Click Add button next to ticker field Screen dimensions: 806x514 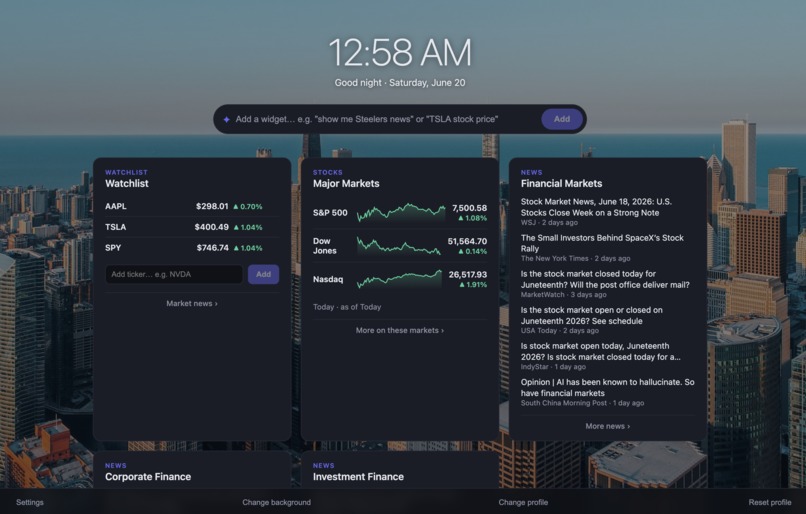point(263,274)
